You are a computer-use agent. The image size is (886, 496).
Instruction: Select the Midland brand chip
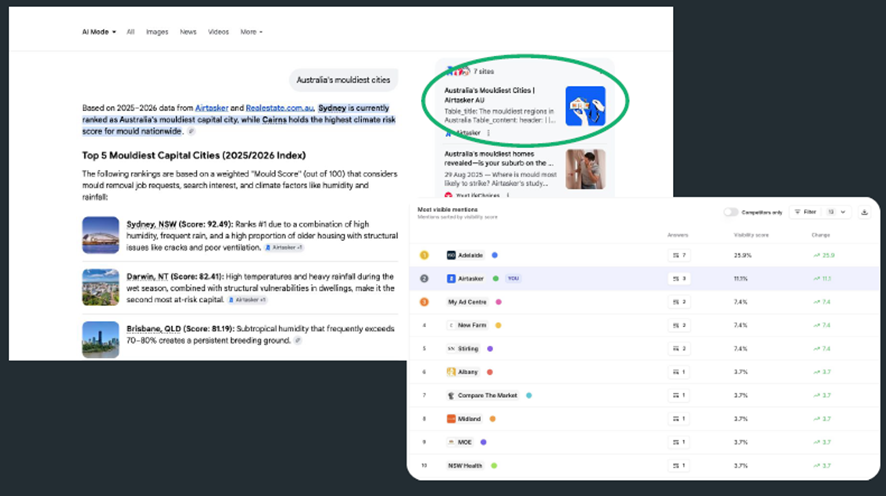pos(464,419)
